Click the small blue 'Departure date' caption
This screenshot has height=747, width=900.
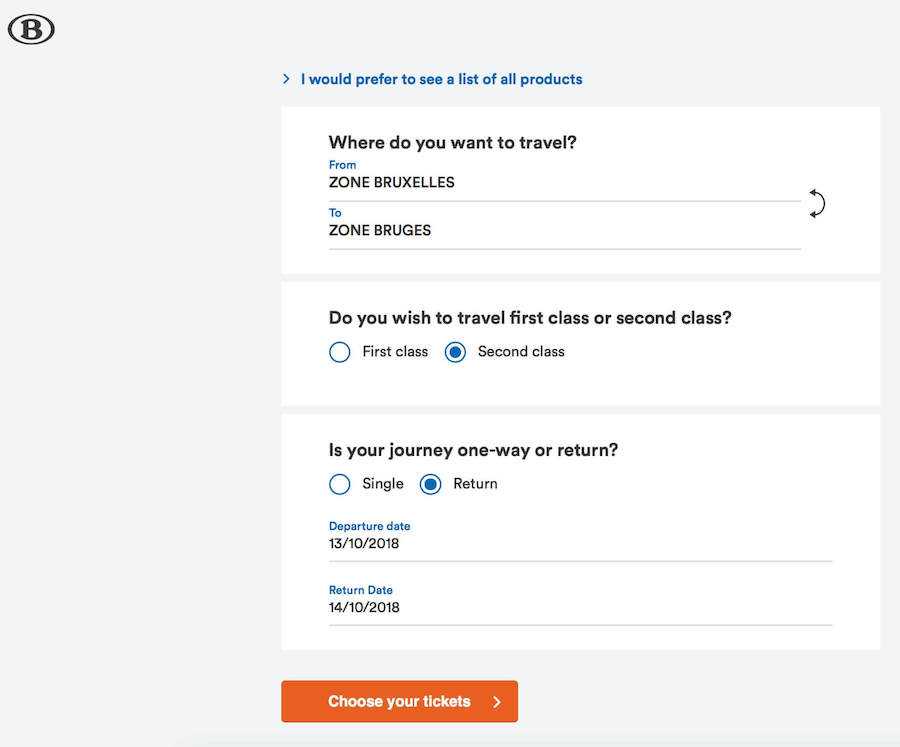369,526
